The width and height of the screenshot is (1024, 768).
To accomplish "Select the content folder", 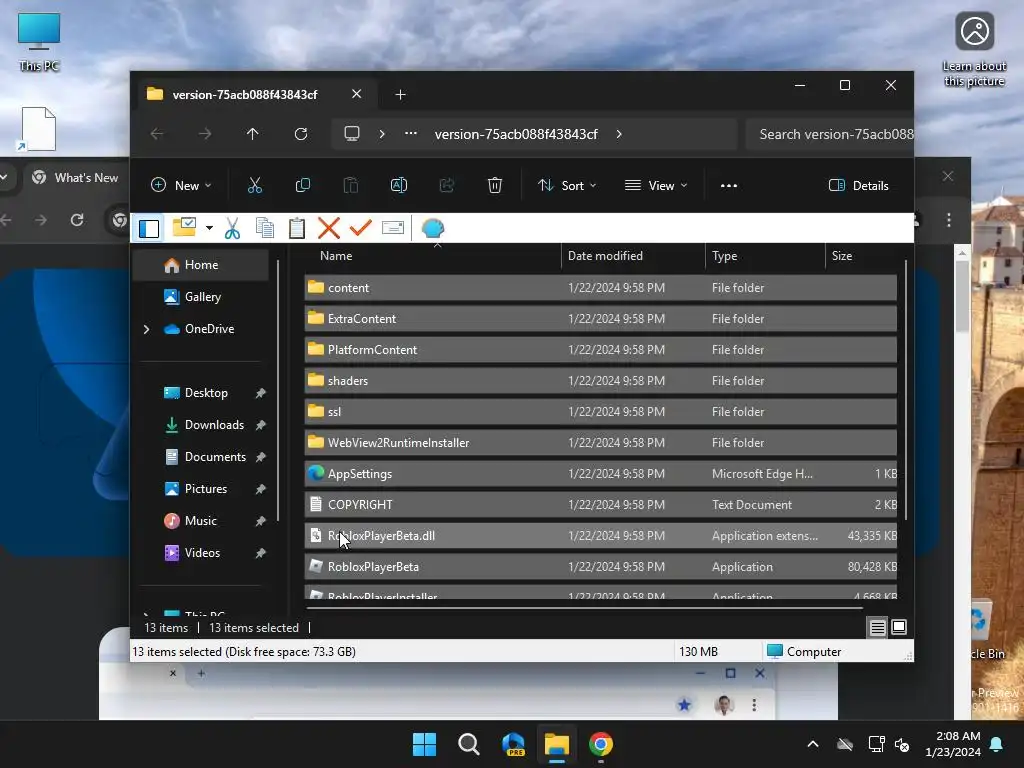I will [x=600, y=287].
